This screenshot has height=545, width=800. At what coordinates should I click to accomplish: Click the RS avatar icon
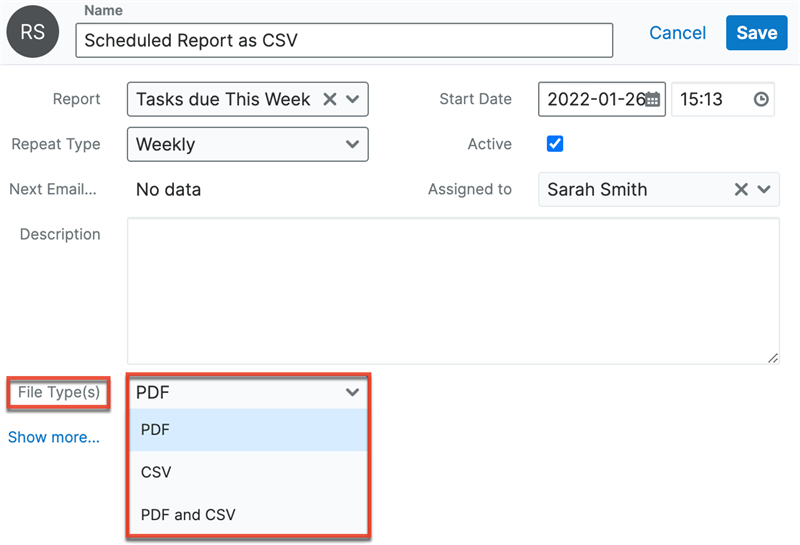pos(32,32)
